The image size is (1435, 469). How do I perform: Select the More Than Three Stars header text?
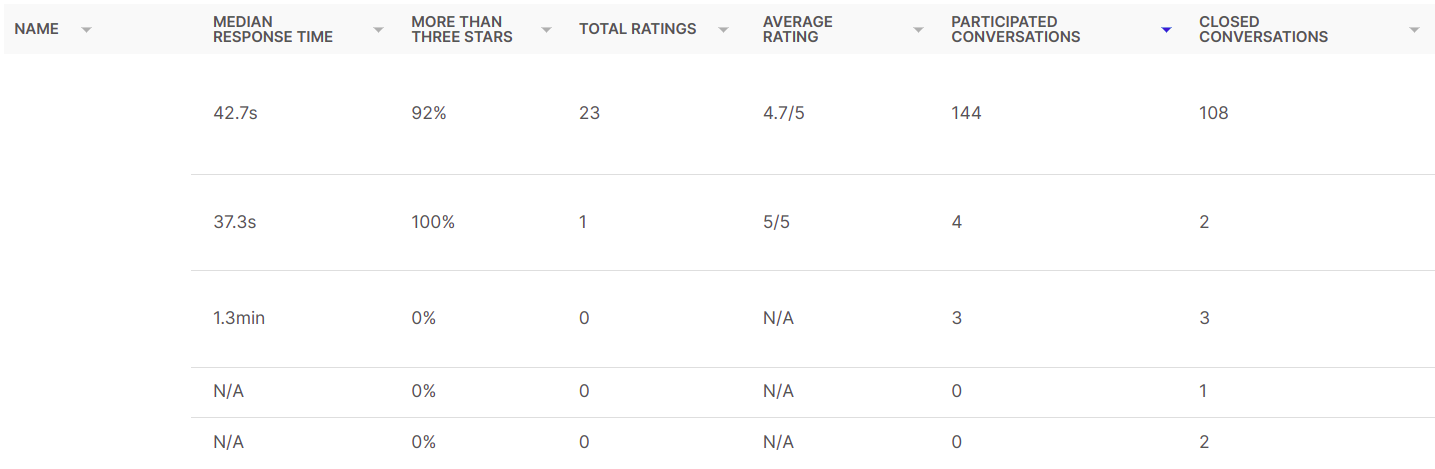(462, 29)
